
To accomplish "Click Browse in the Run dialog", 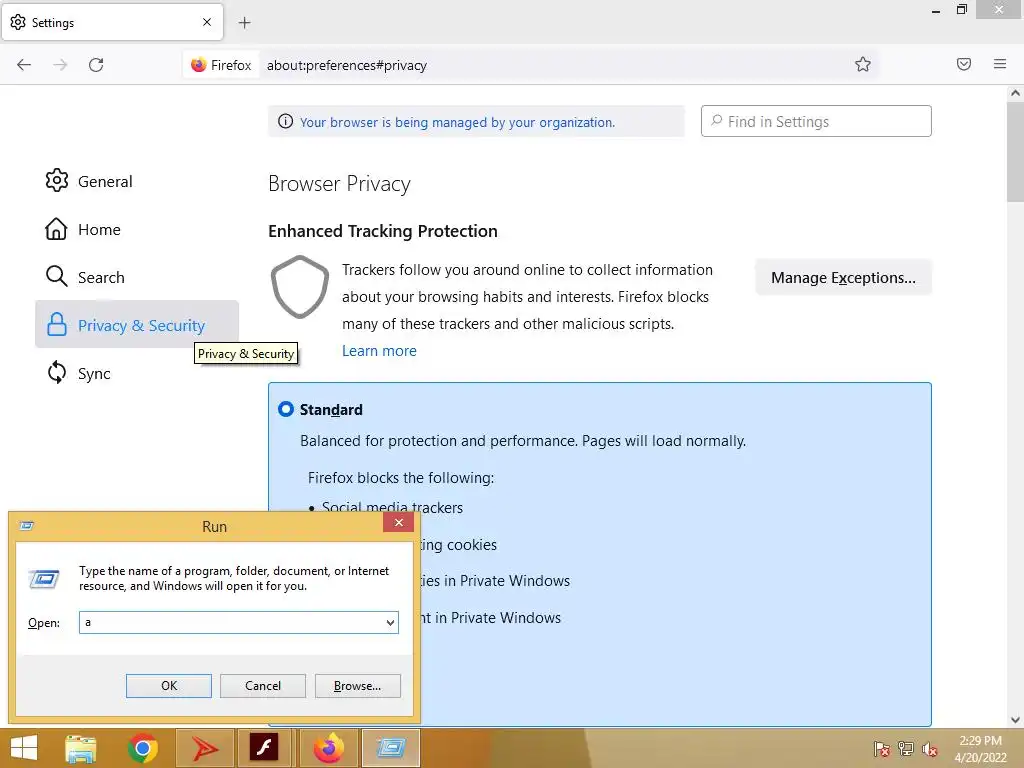I will coord(357,686).
